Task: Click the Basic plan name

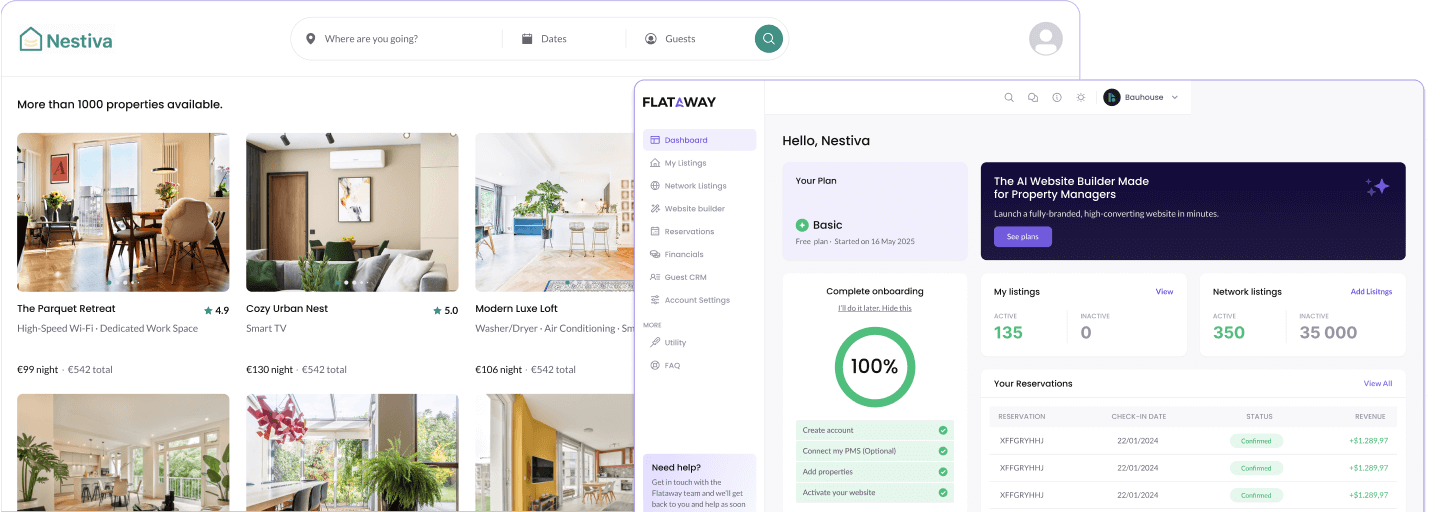Action: click(827, 225)
